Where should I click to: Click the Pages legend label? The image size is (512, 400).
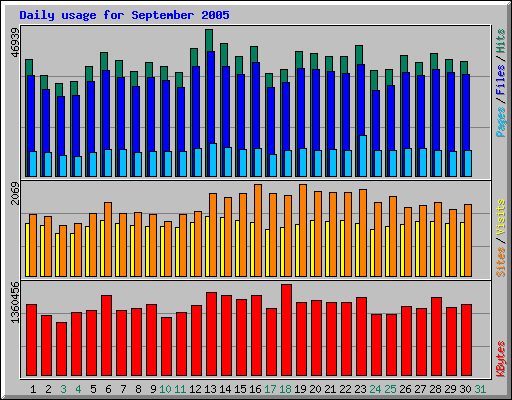coord(501,122)
